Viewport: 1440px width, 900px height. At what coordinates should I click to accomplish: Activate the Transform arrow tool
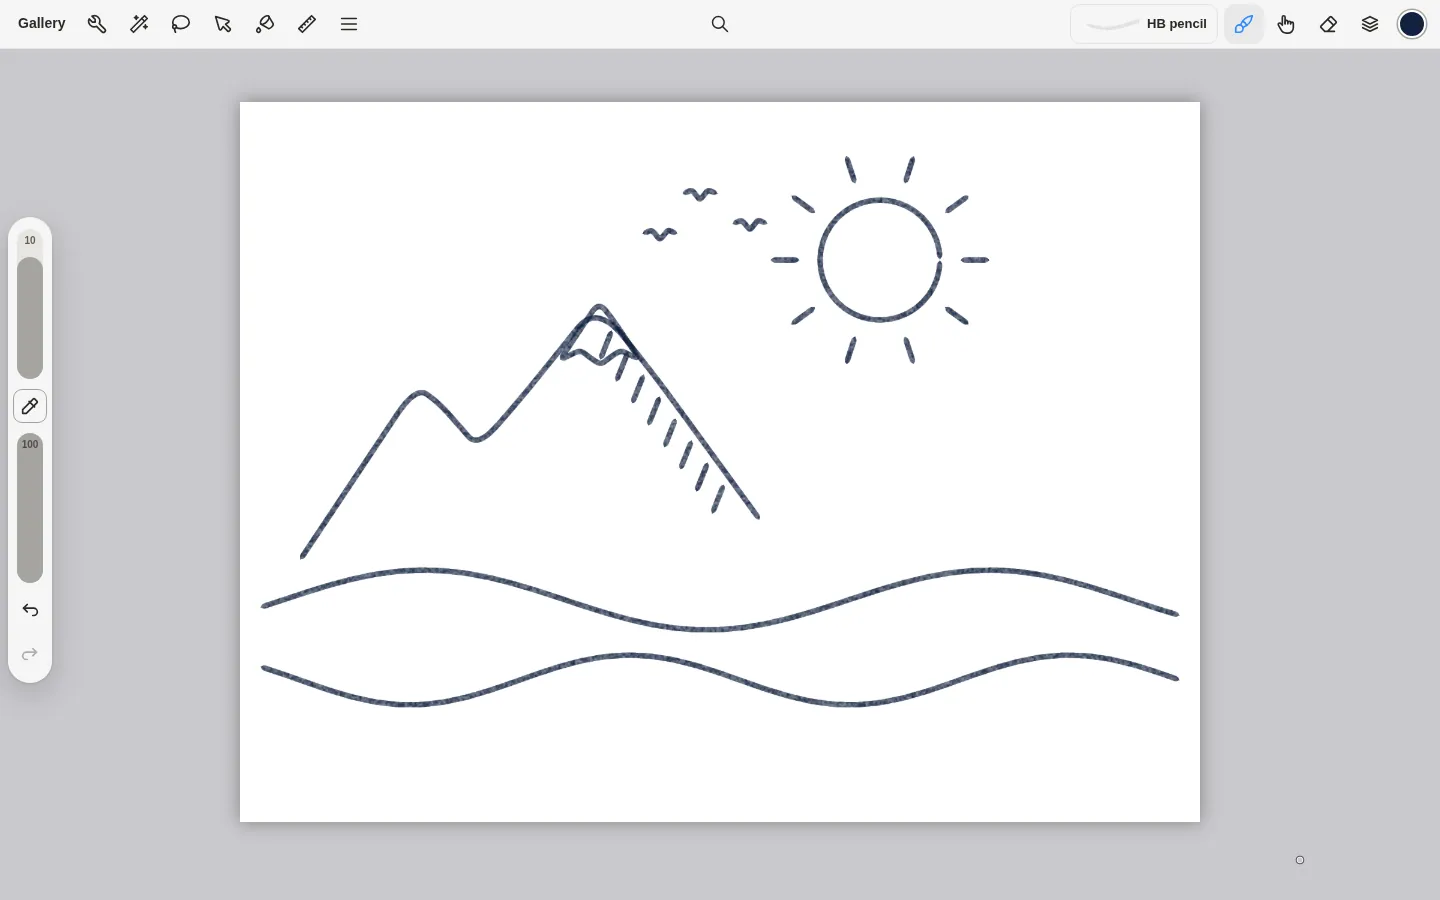[x=223, y=24]
